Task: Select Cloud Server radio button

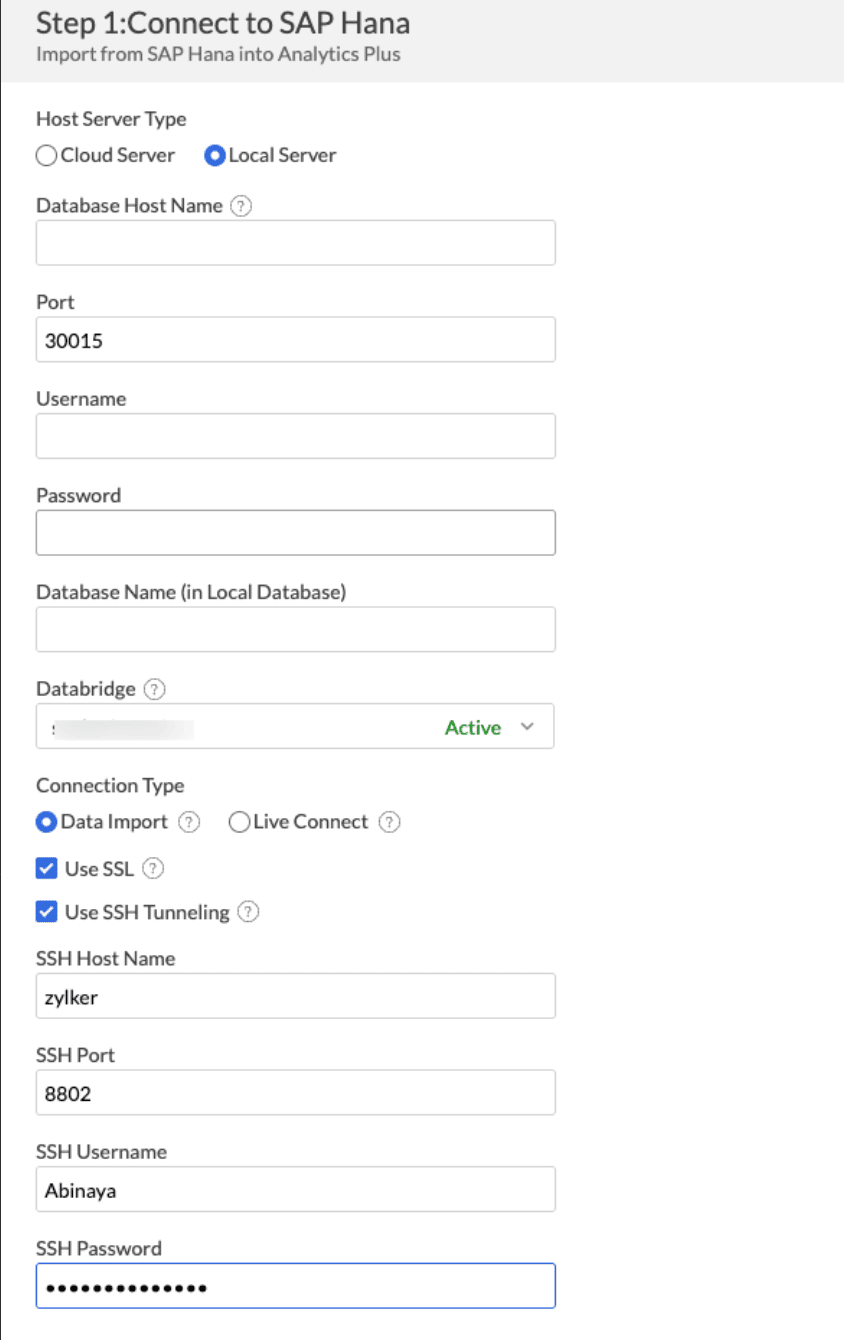Action: pyautogui.click(x=46, y=156)
